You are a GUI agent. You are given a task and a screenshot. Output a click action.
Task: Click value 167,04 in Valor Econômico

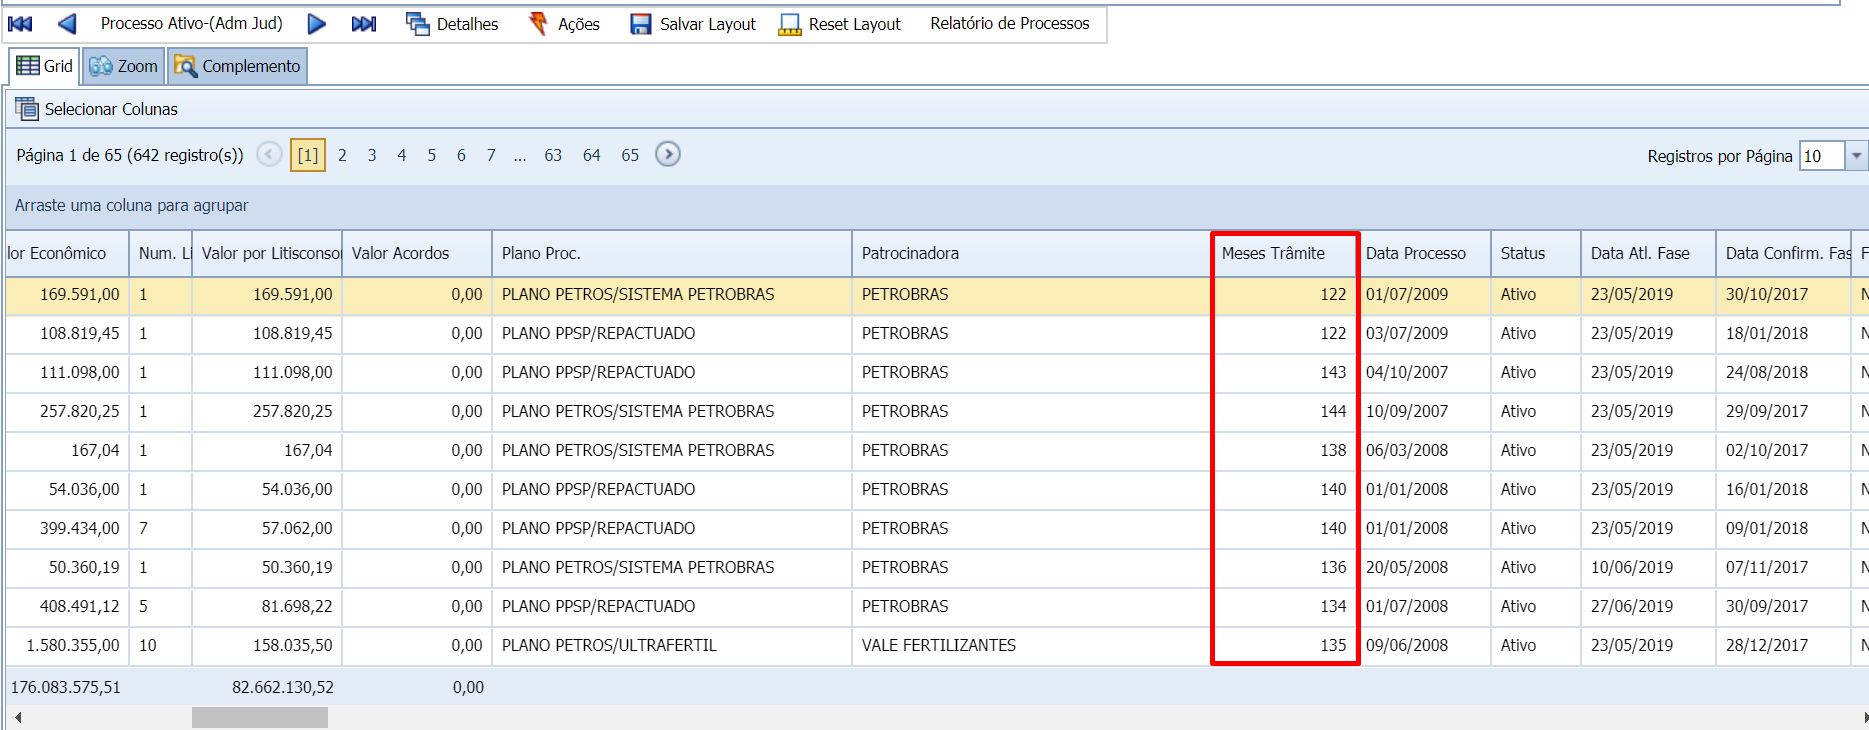(67, 450)
